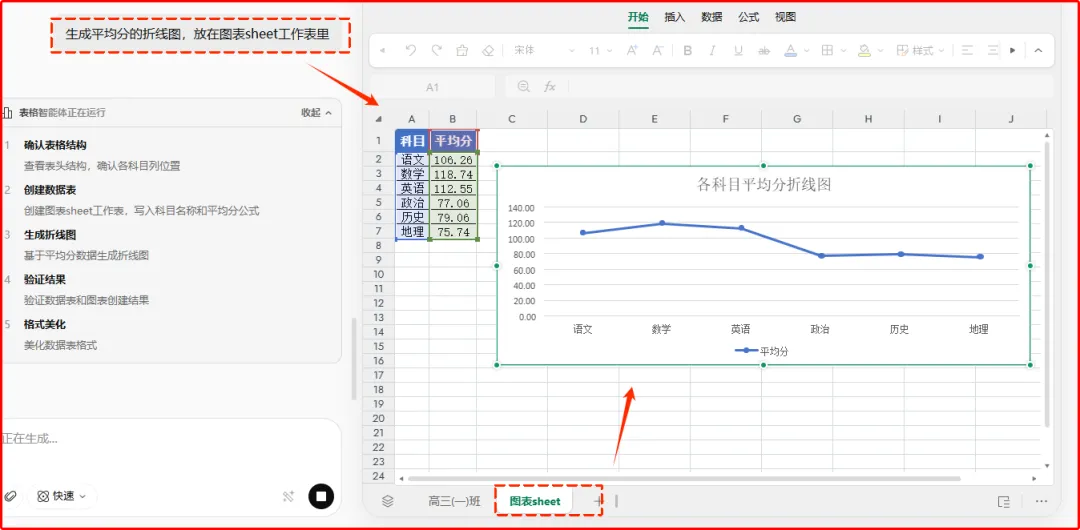Click the paperclip attachment icon

pyautogui.click(x=10, y=496)
